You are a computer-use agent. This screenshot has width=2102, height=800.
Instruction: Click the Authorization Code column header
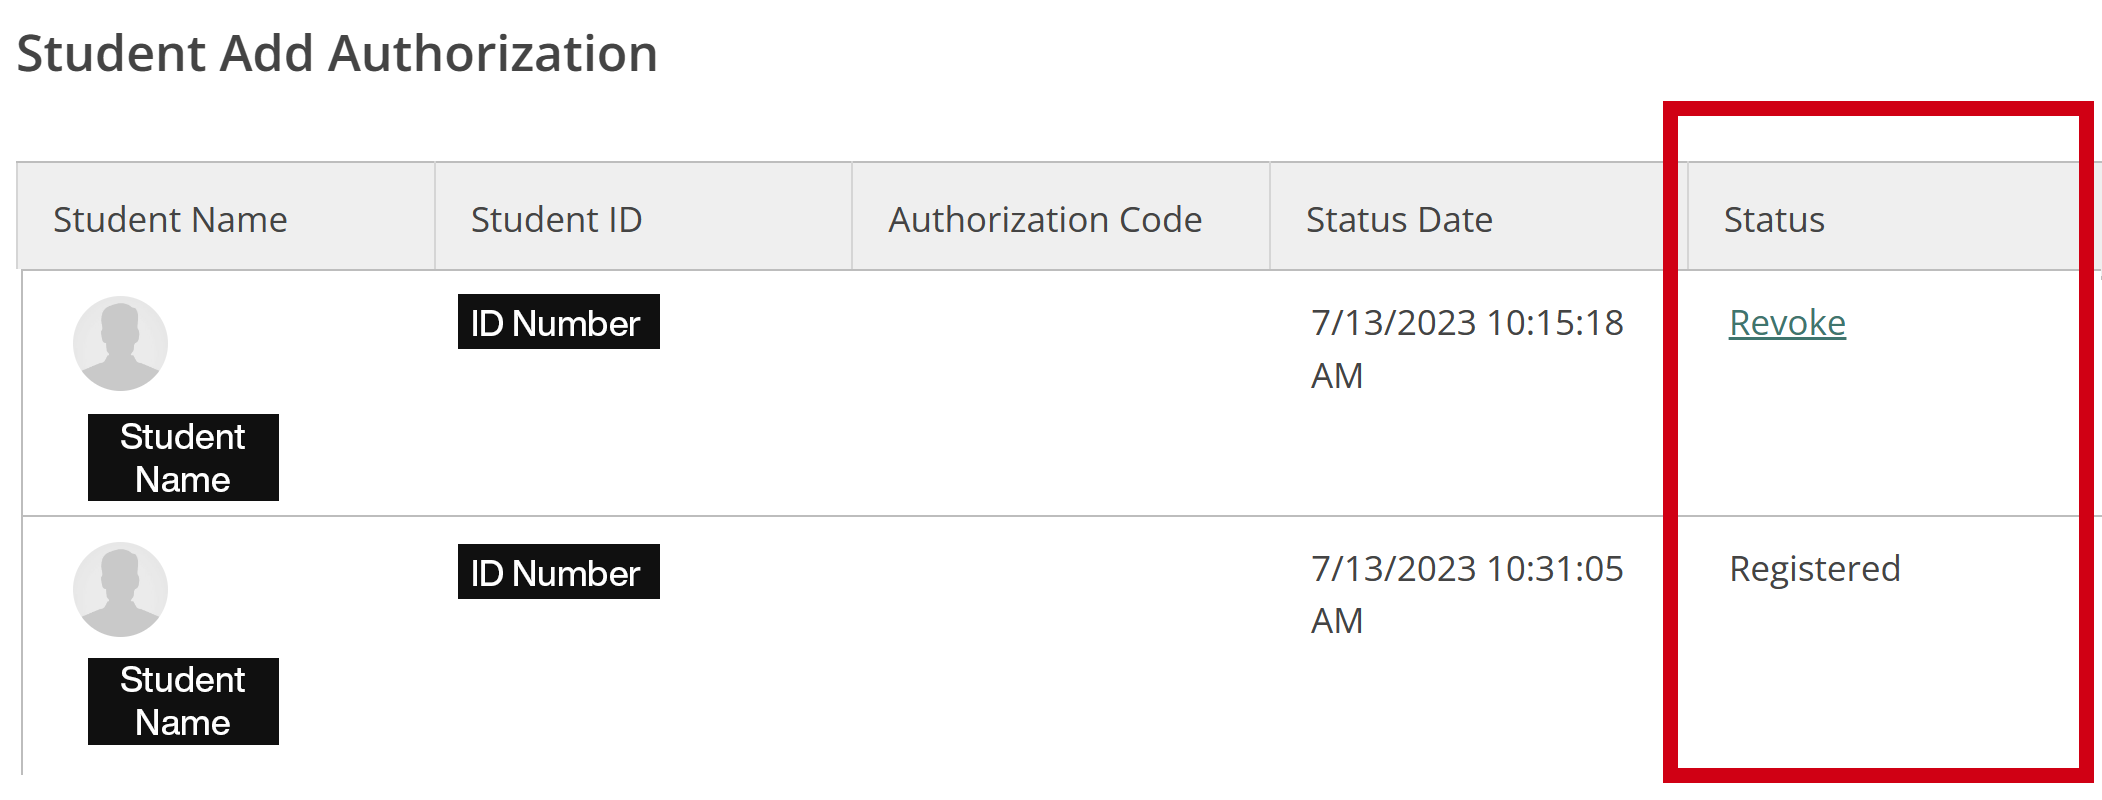coord(1045,219)
